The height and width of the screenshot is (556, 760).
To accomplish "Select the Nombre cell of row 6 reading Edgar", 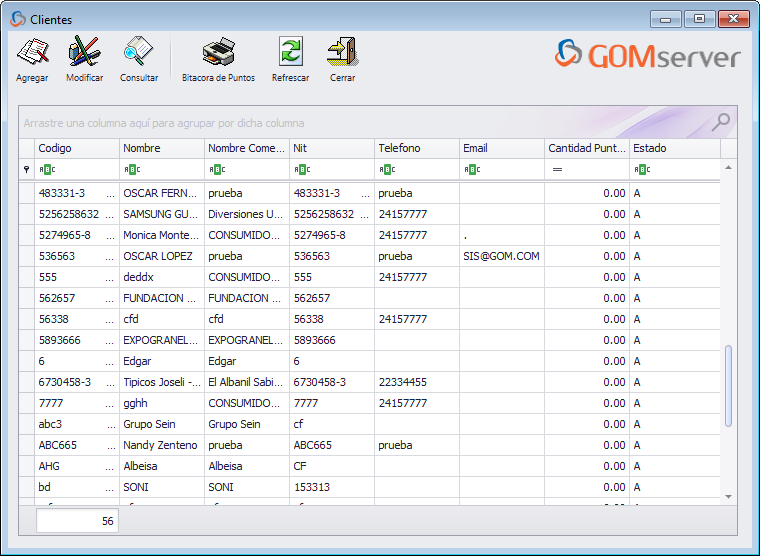I will [162, 362].
